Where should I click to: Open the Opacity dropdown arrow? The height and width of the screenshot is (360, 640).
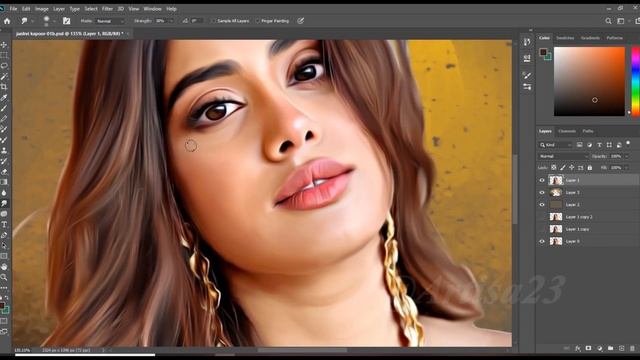pos(627,156)
